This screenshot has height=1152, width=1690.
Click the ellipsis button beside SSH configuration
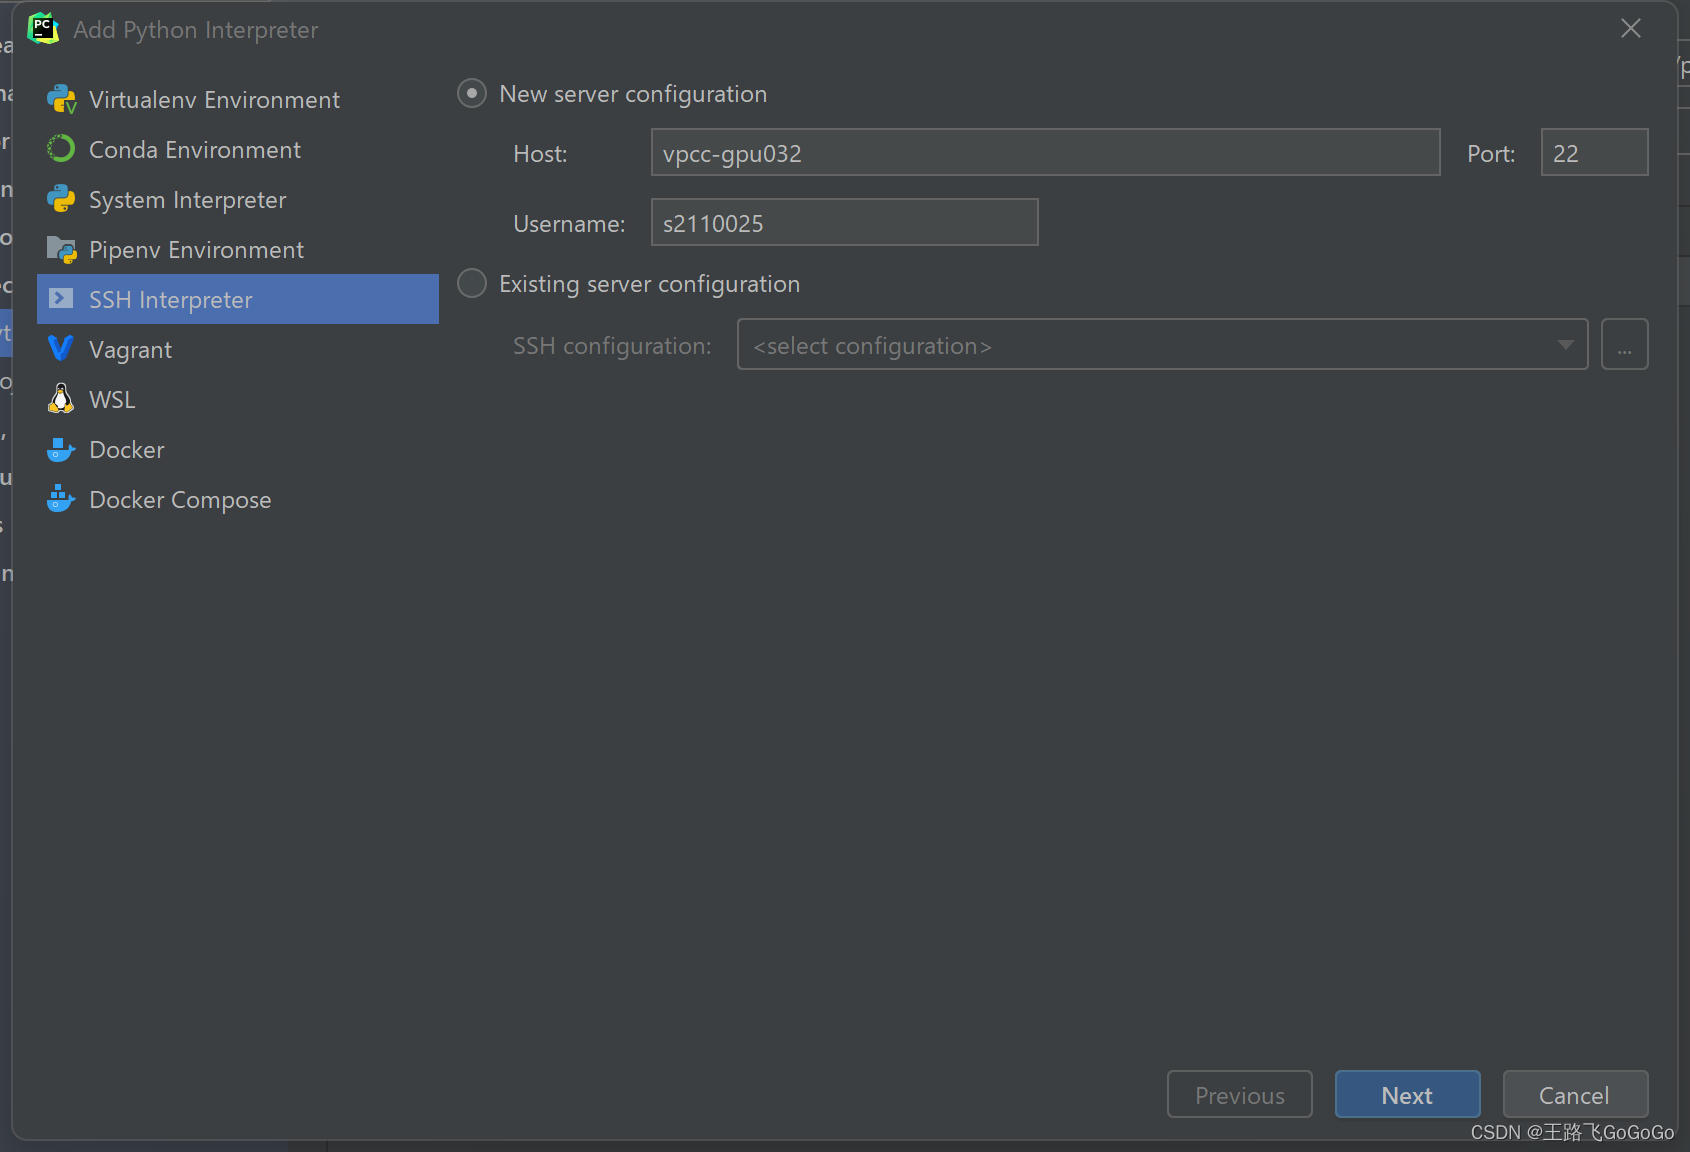coord(1624,344)
